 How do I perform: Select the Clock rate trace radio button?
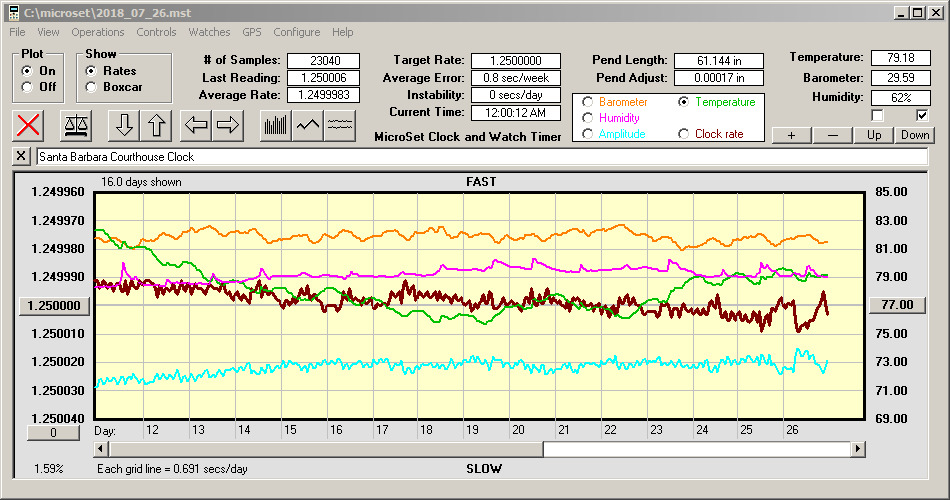(683, 134)
